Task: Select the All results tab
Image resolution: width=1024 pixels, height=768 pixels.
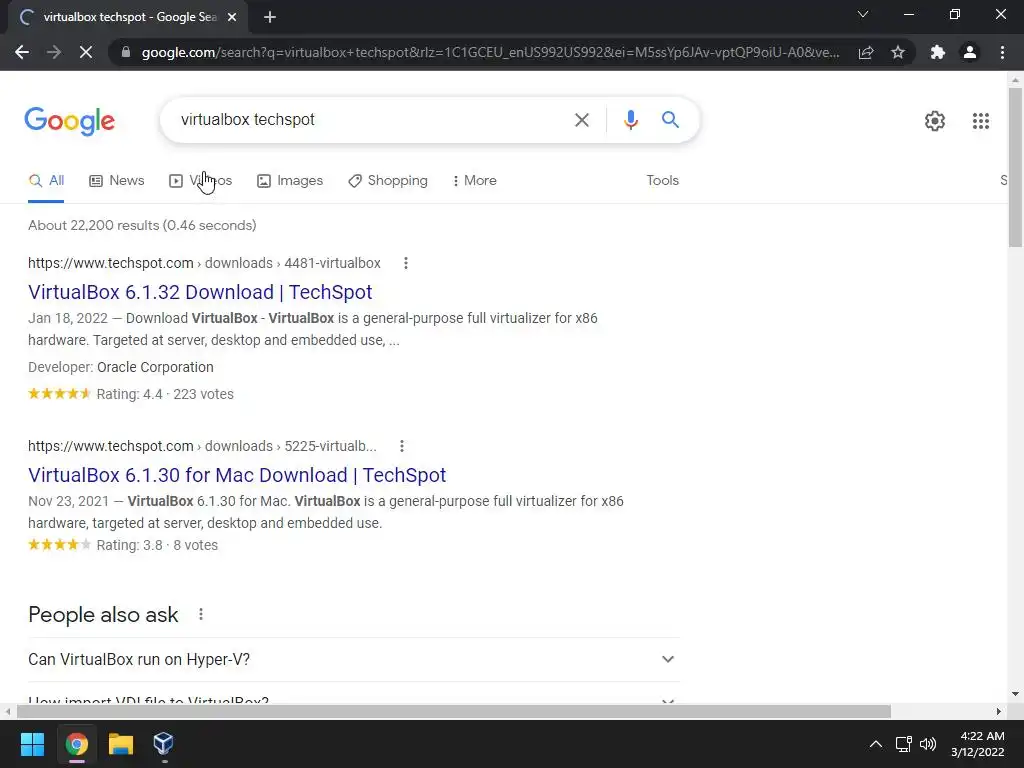Action: click(46, 181)
